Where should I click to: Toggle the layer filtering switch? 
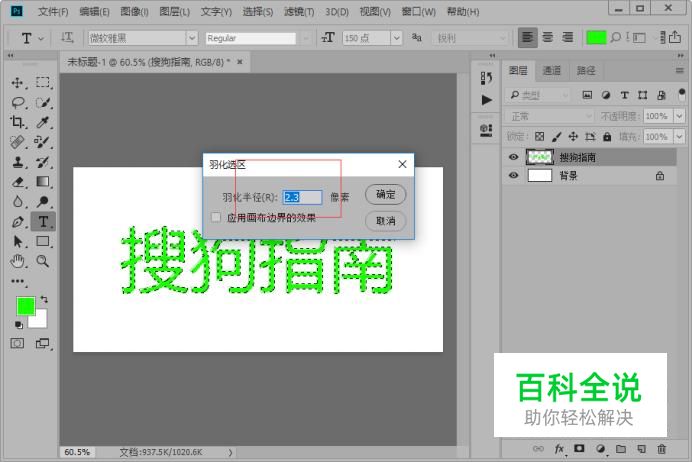click(x=682, y=94)
